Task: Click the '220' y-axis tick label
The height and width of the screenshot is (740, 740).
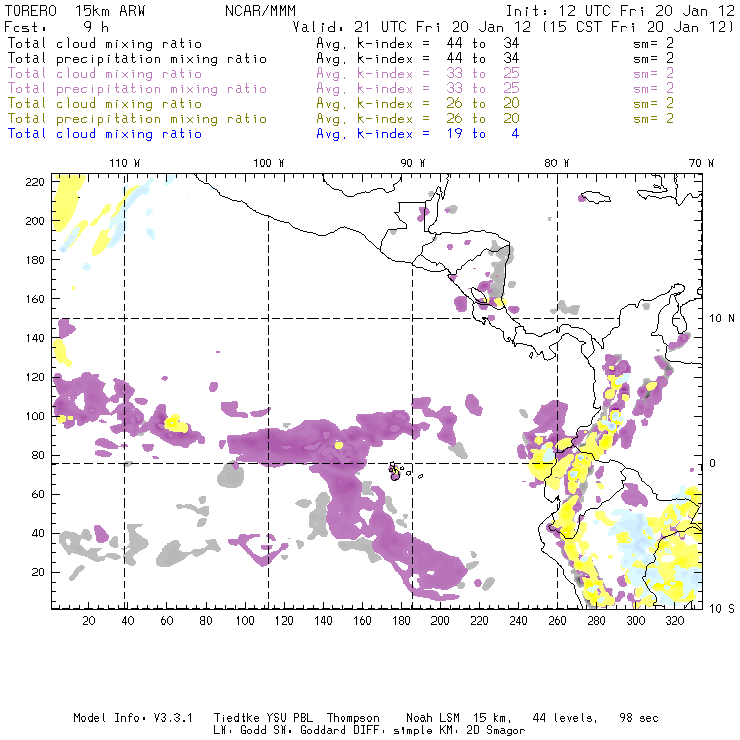Action: pos(35,182)
